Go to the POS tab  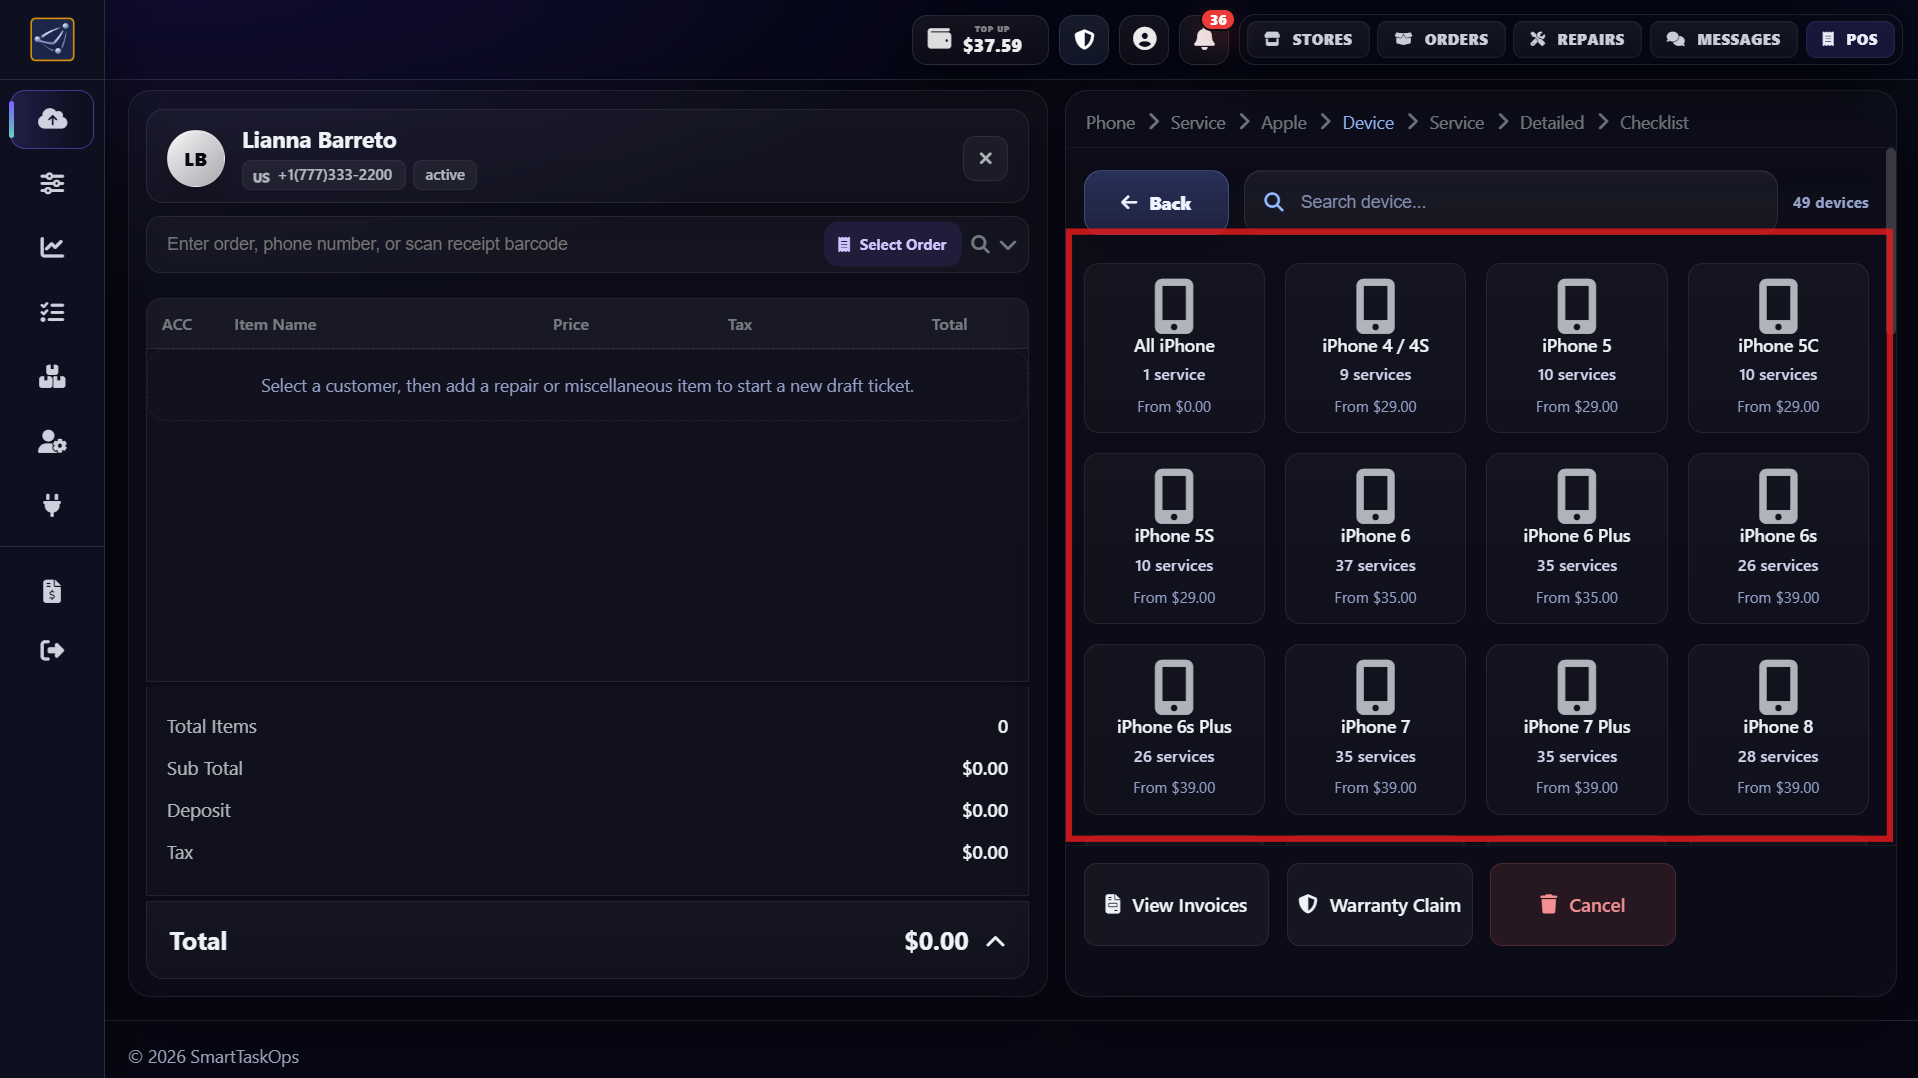(1850, 40)
